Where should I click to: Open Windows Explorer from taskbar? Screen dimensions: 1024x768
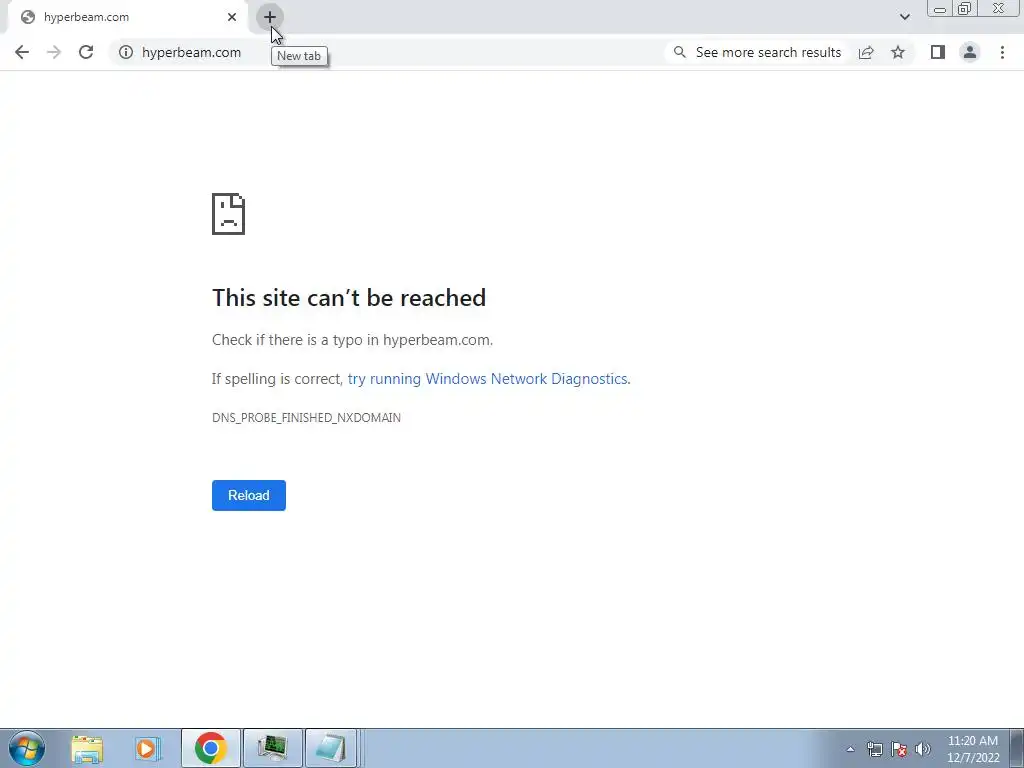pos(87,748)
